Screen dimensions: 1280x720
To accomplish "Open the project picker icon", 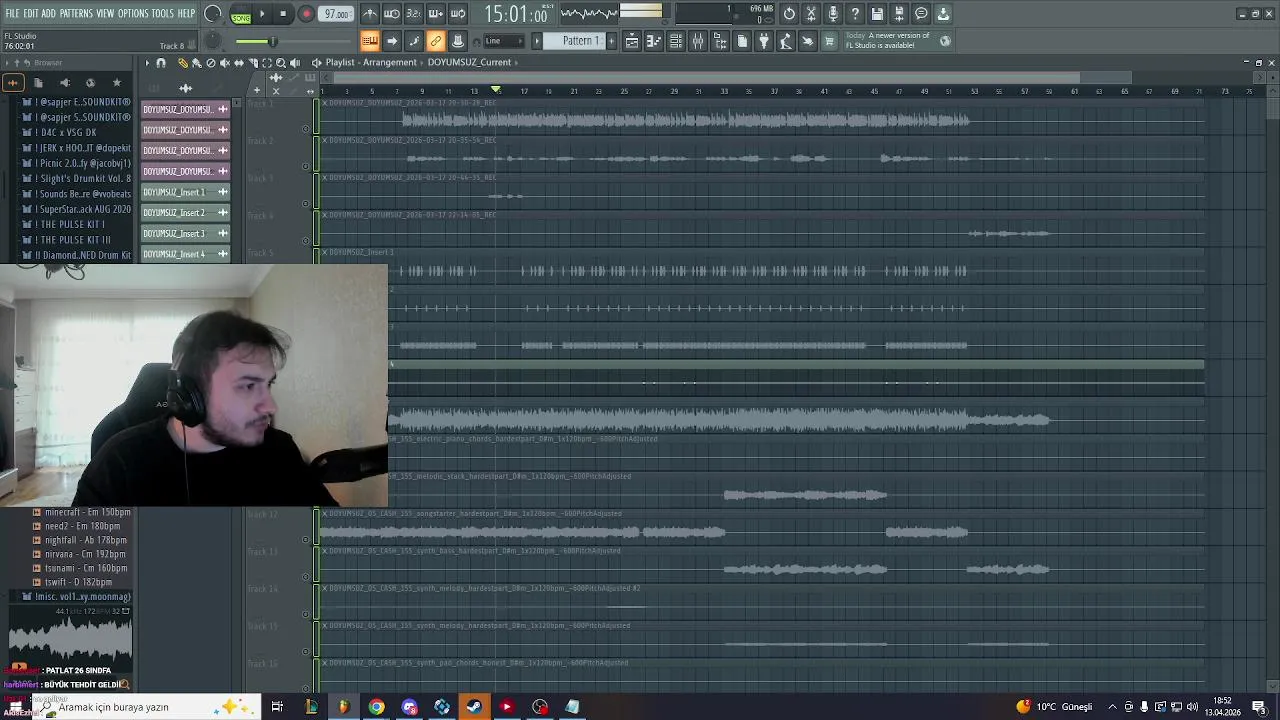I will tap(742, 41).
